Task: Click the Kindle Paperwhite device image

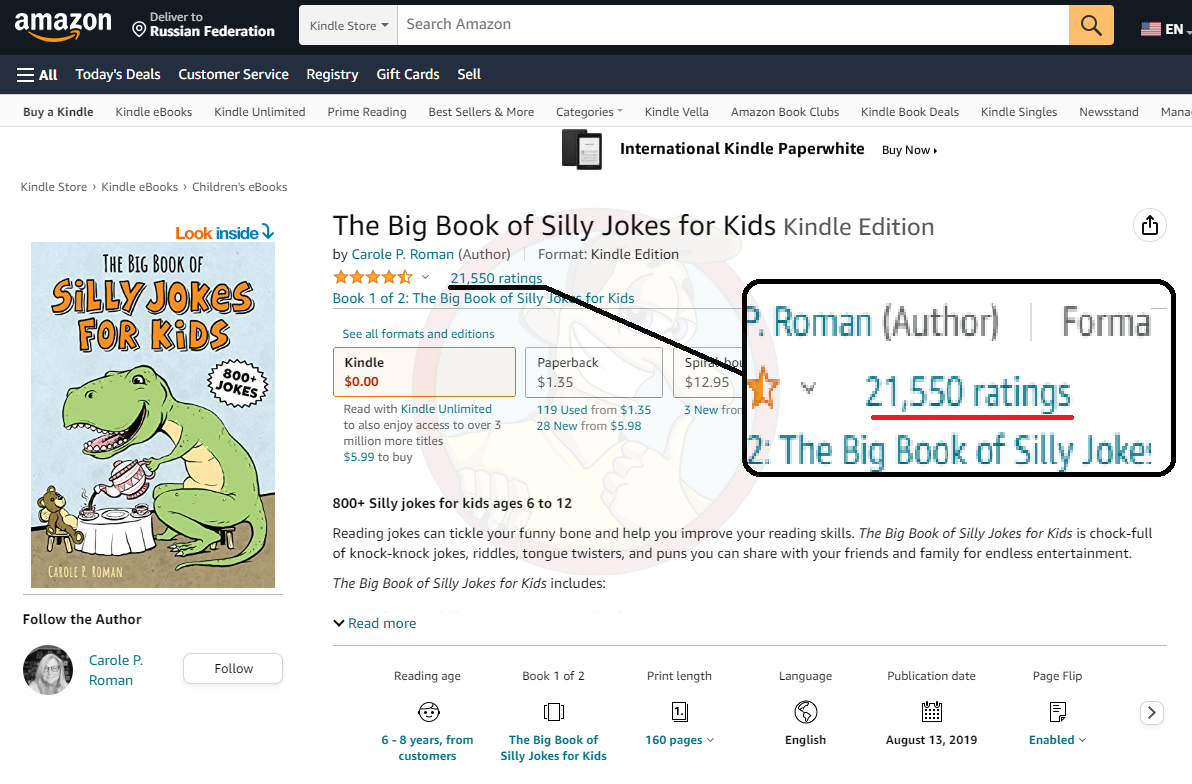Action: click(x=581, y=149)
